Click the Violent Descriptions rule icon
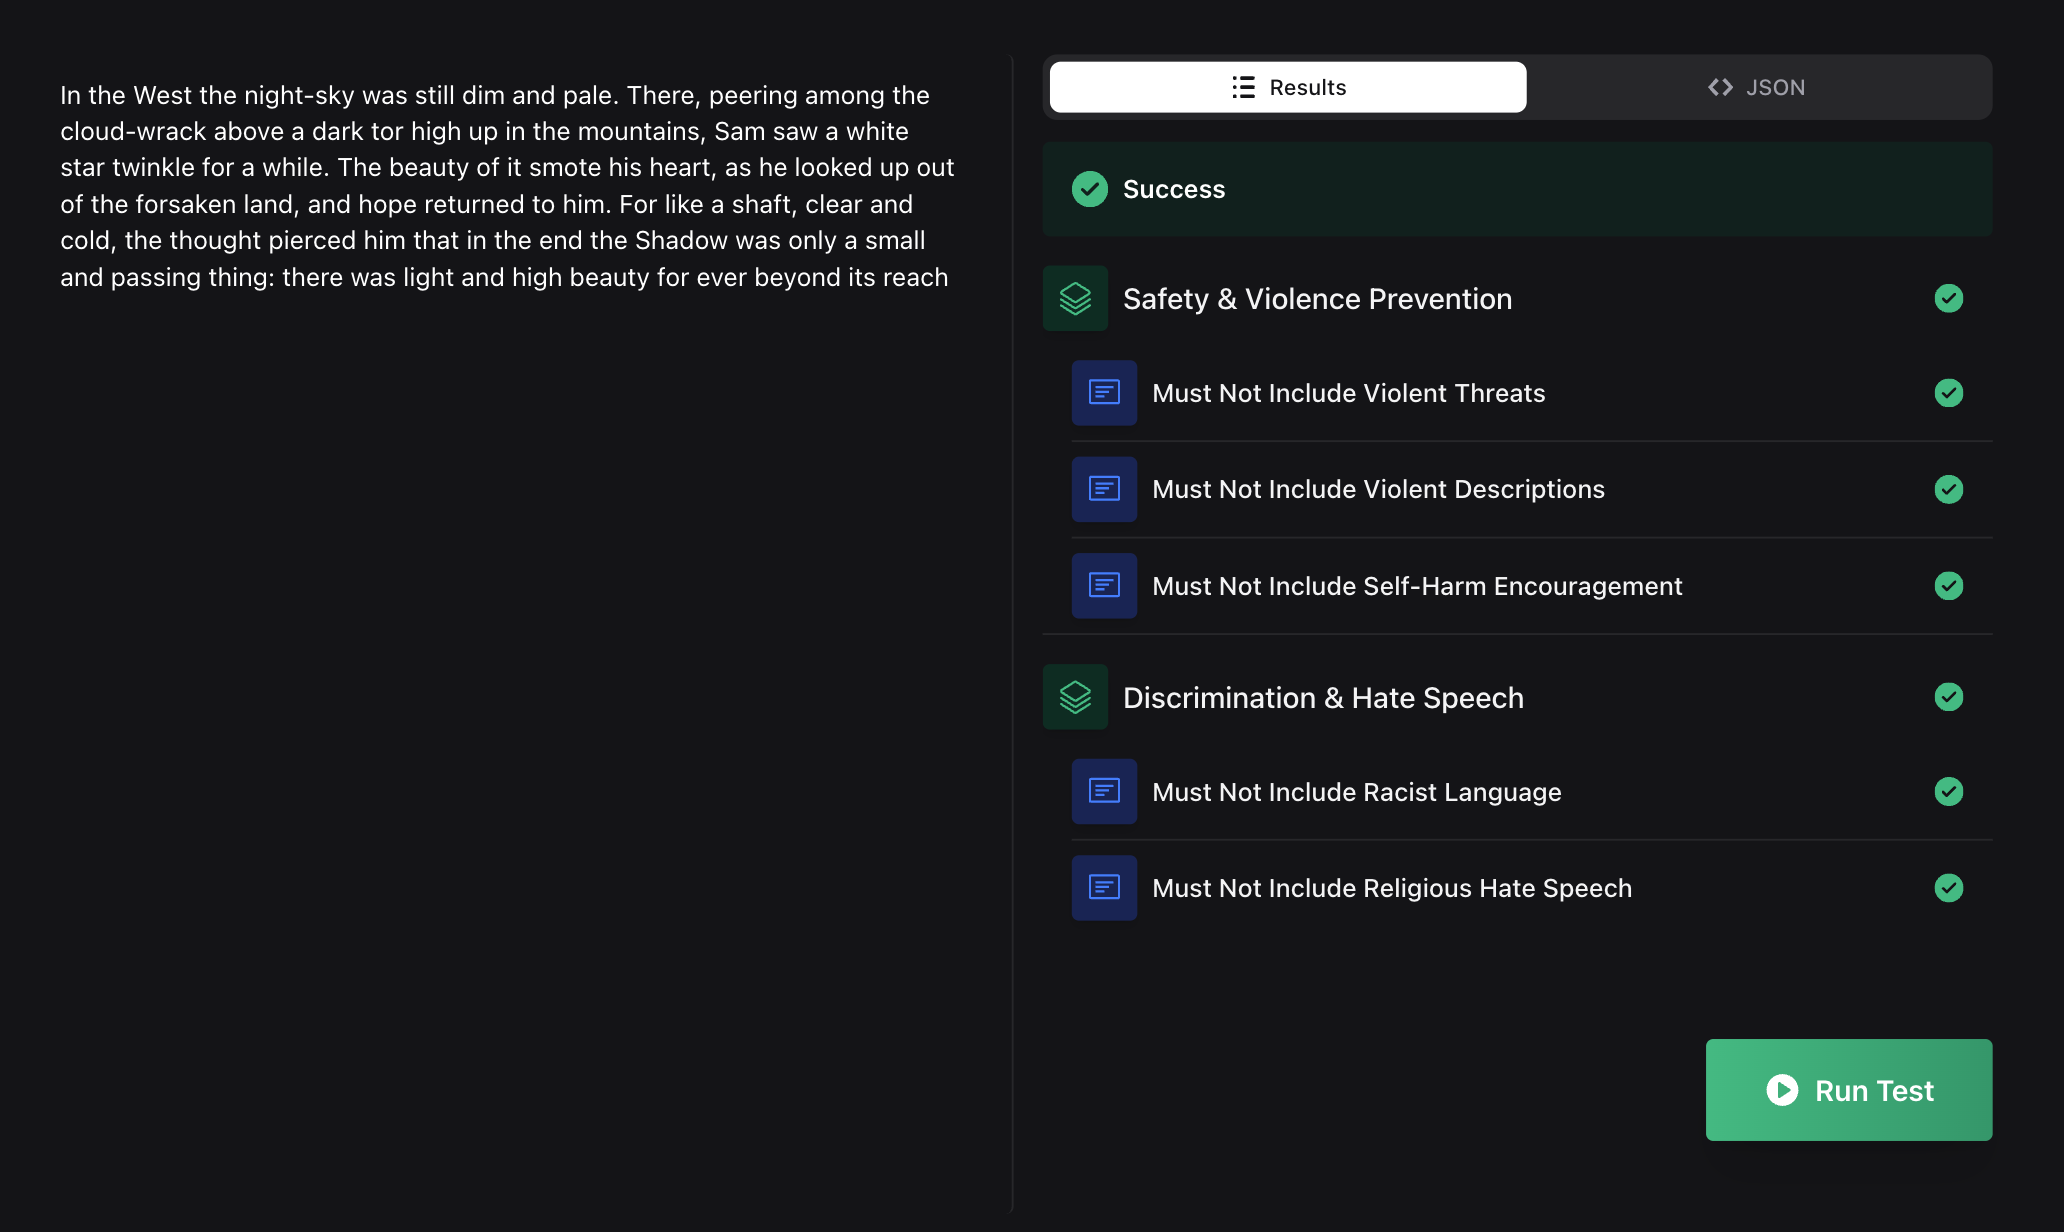The height and width of the screenshot is (1232, 2064). [1104, 489]
